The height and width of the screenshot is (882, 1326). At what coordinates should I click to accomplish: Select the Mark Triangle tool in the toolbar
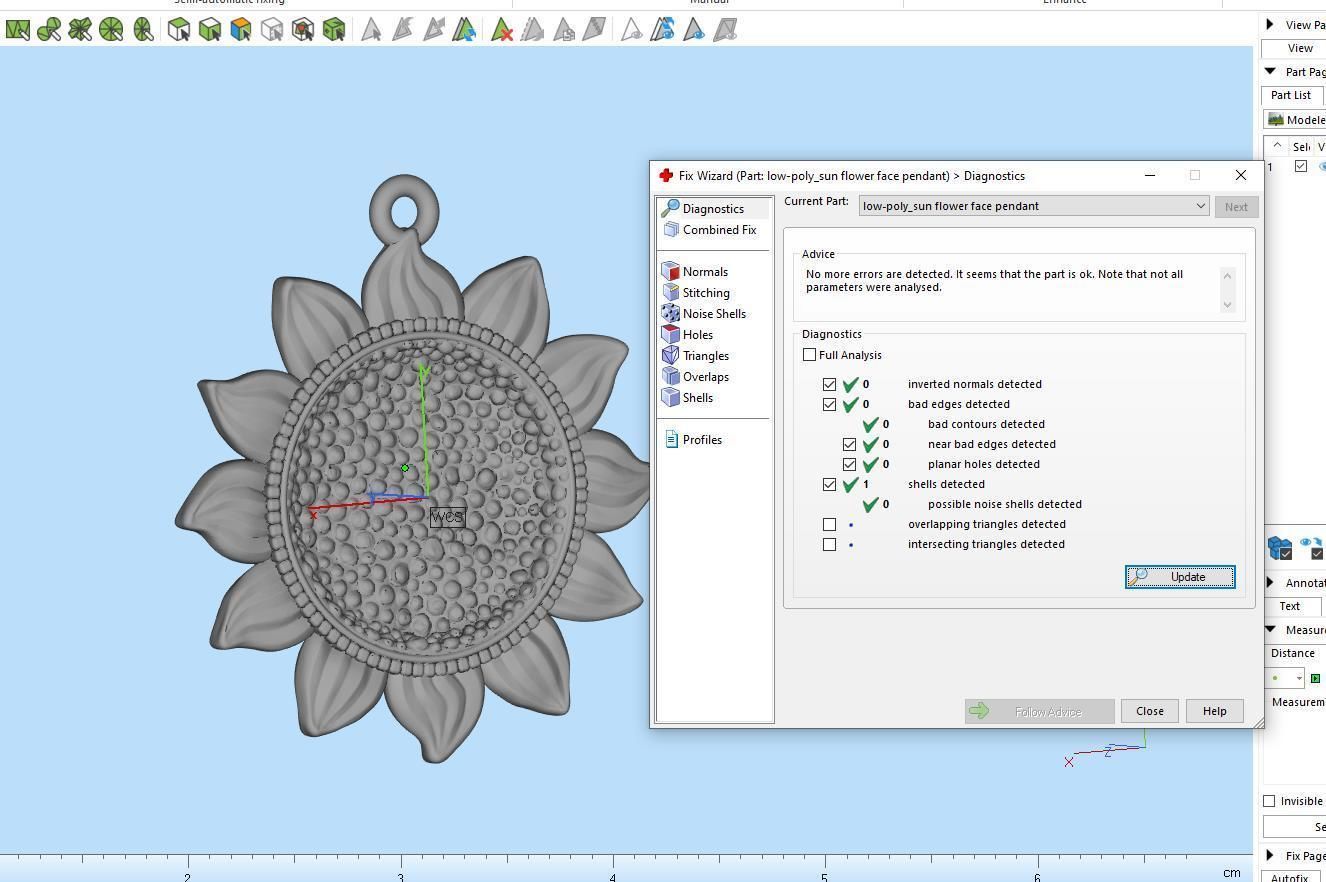17,30
